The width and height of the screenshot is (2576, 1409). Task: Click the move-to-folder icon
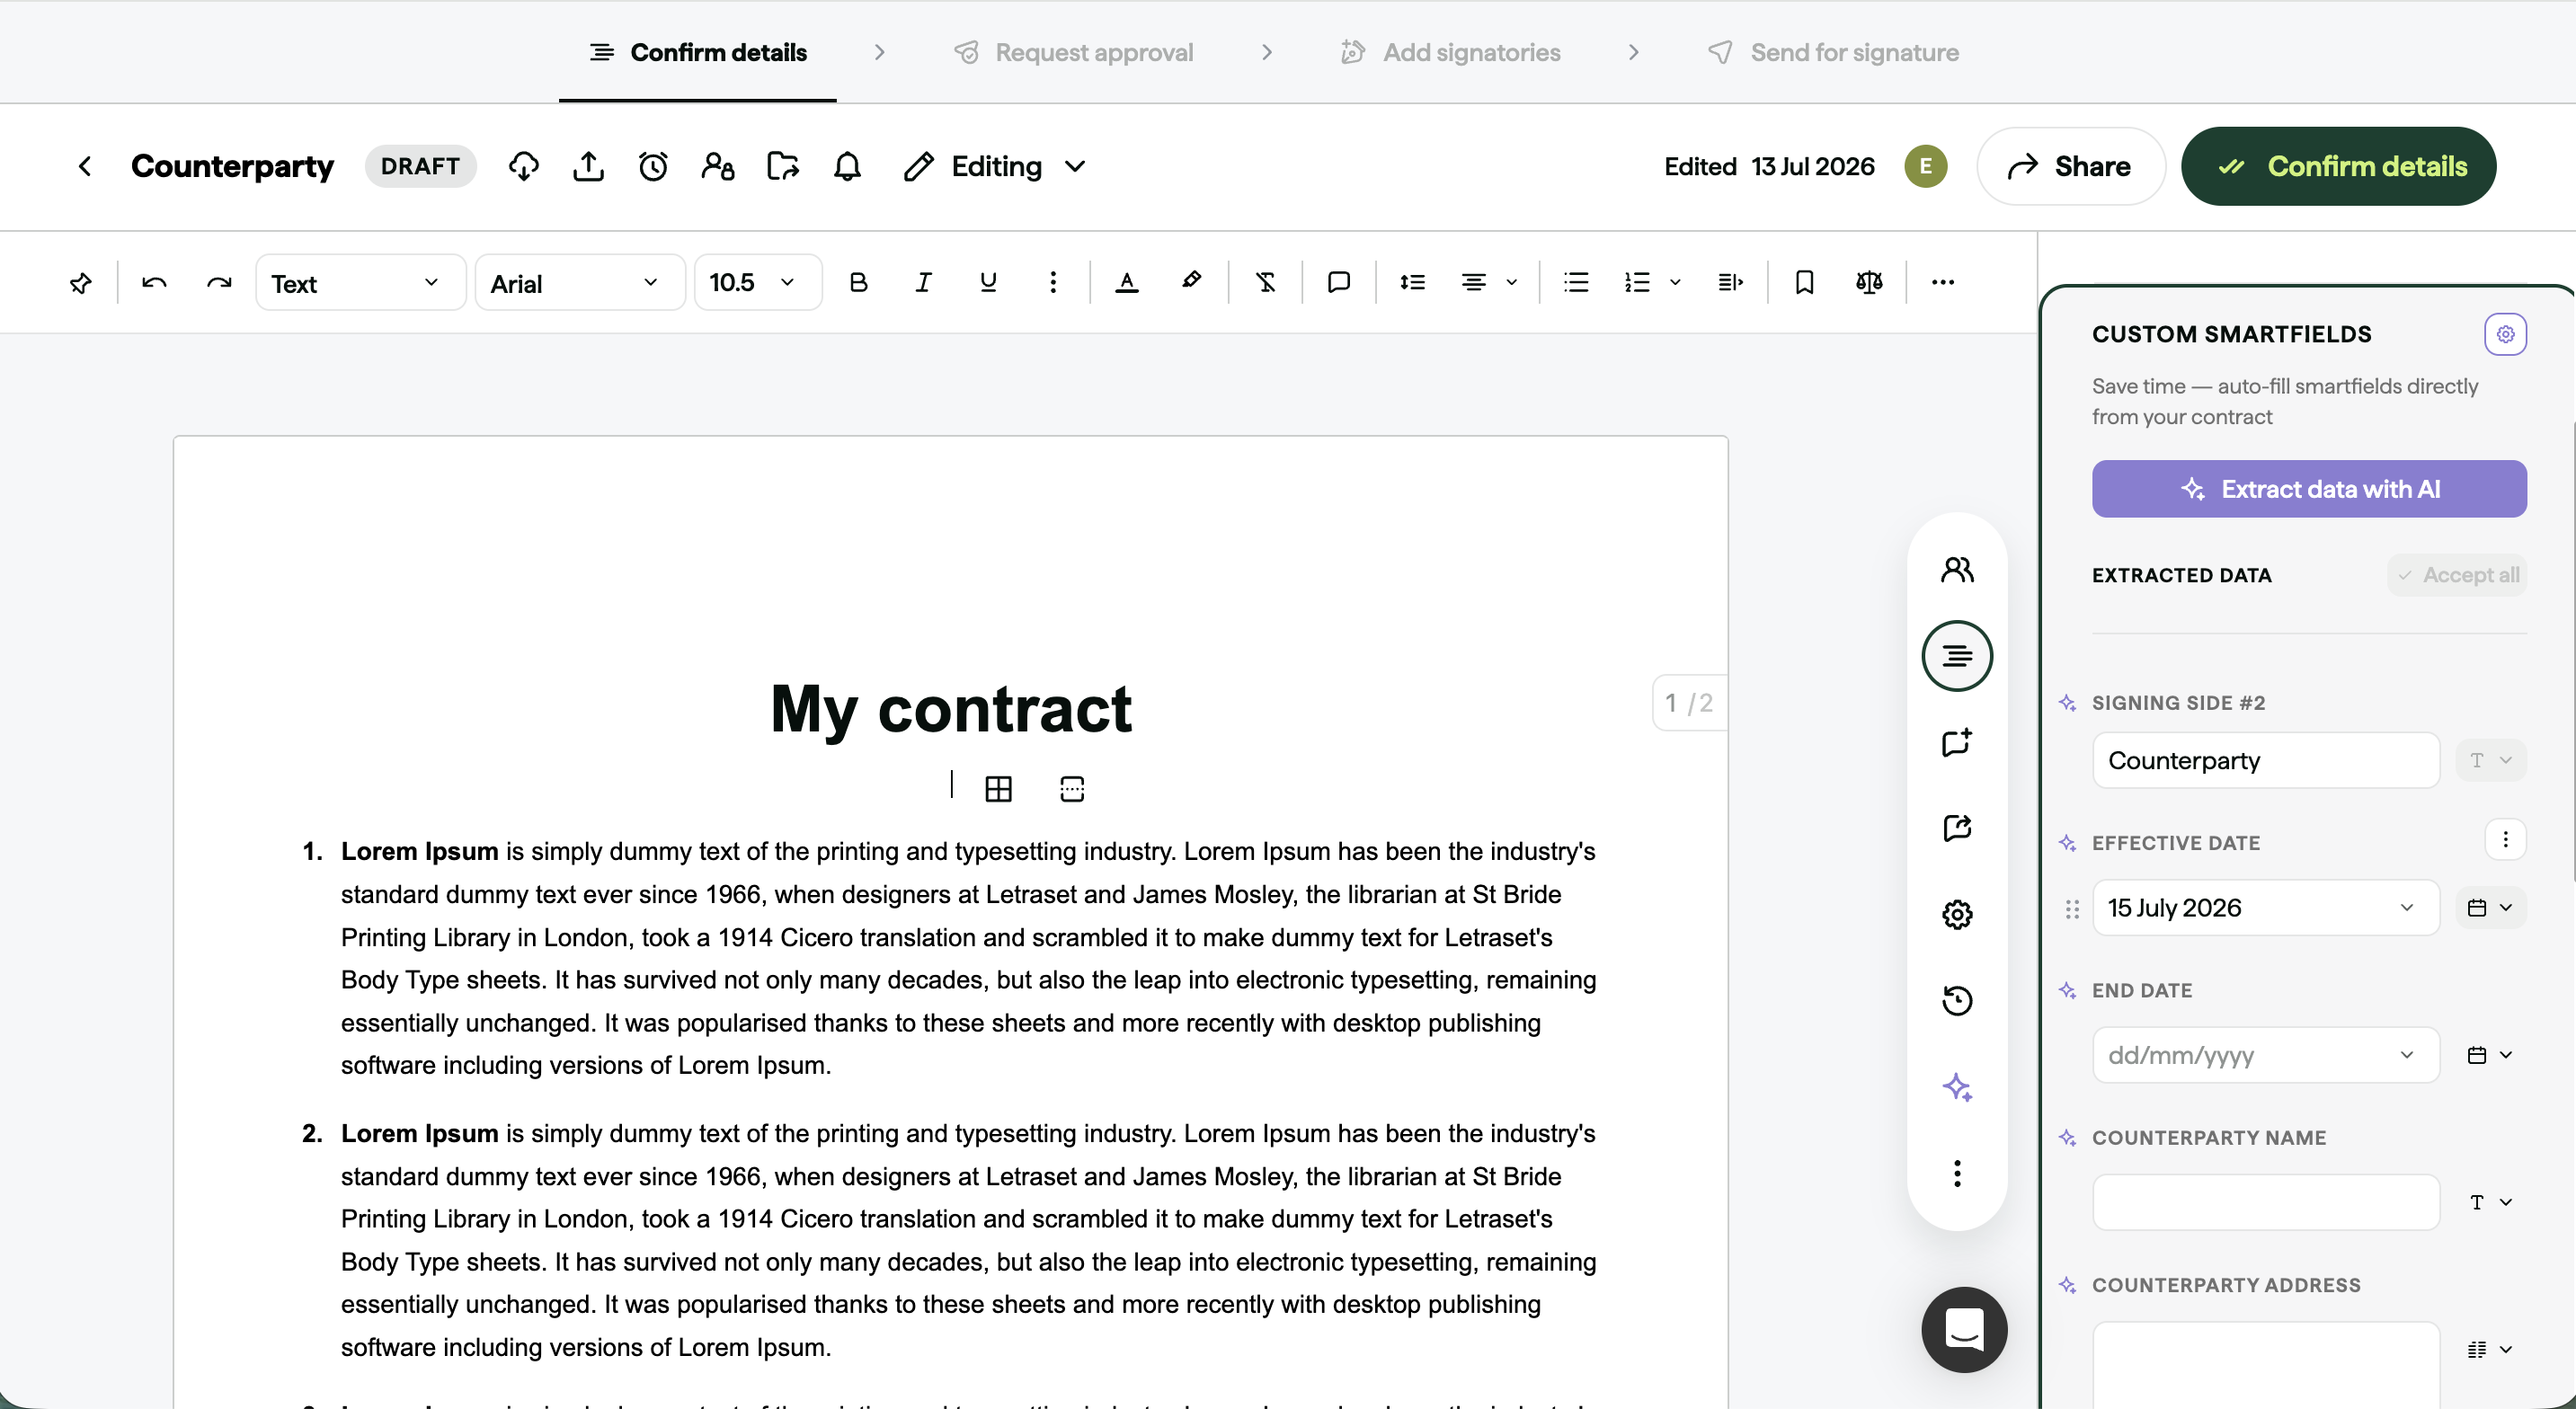tap(783, 166)
